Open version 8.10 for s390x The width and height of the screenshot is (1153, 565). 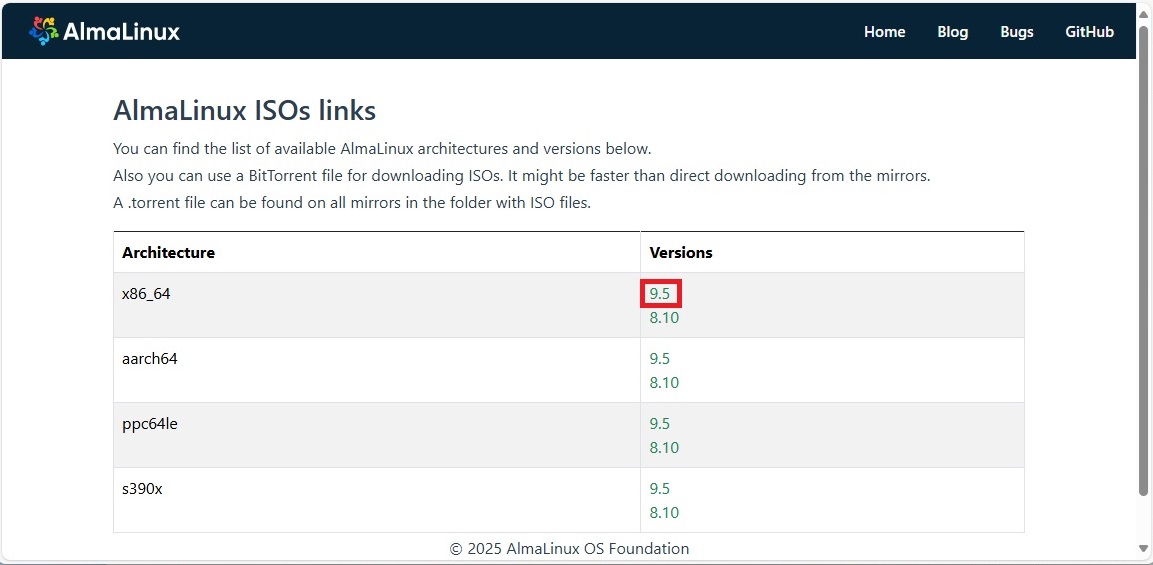[x=664, y=512]
